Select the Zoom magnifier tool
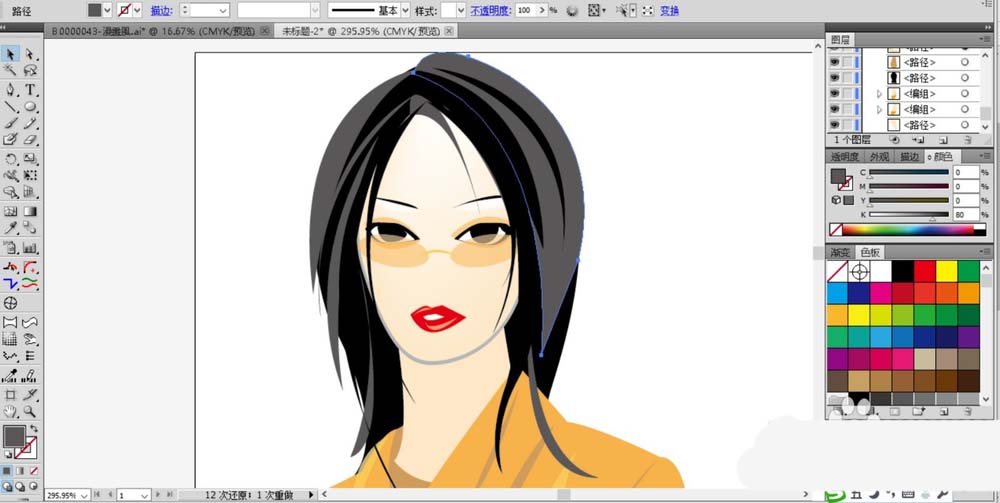Screen dimensions: 1000x503 [x=30, y=411]
